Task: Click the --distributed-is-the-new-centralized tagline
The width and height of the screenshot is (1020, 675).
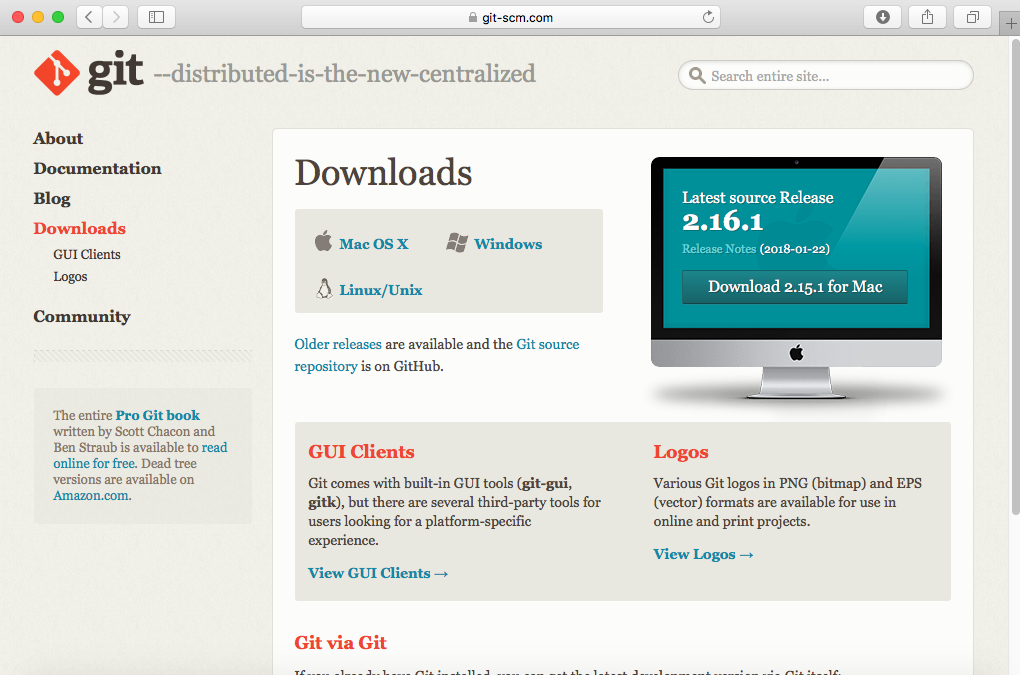Action: click(344, 73)
